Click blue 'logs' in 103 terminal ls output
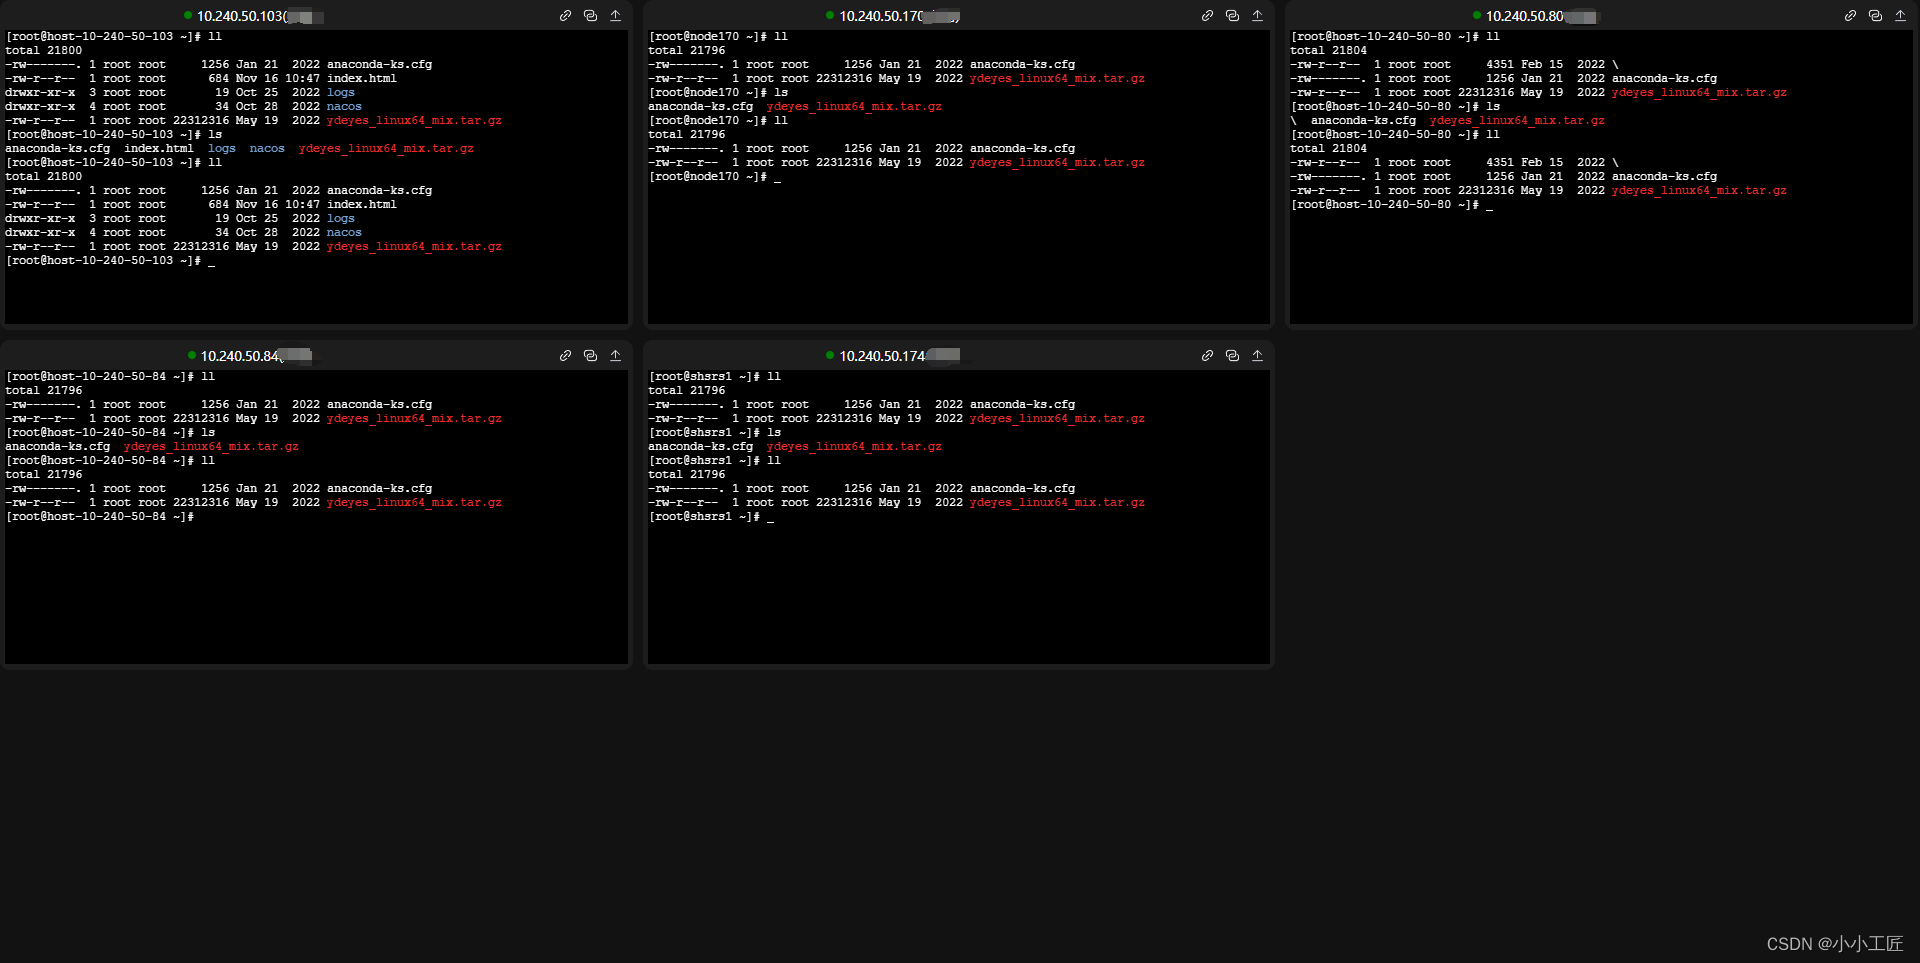Screen dimensions: 1920x963 point(222,149)
